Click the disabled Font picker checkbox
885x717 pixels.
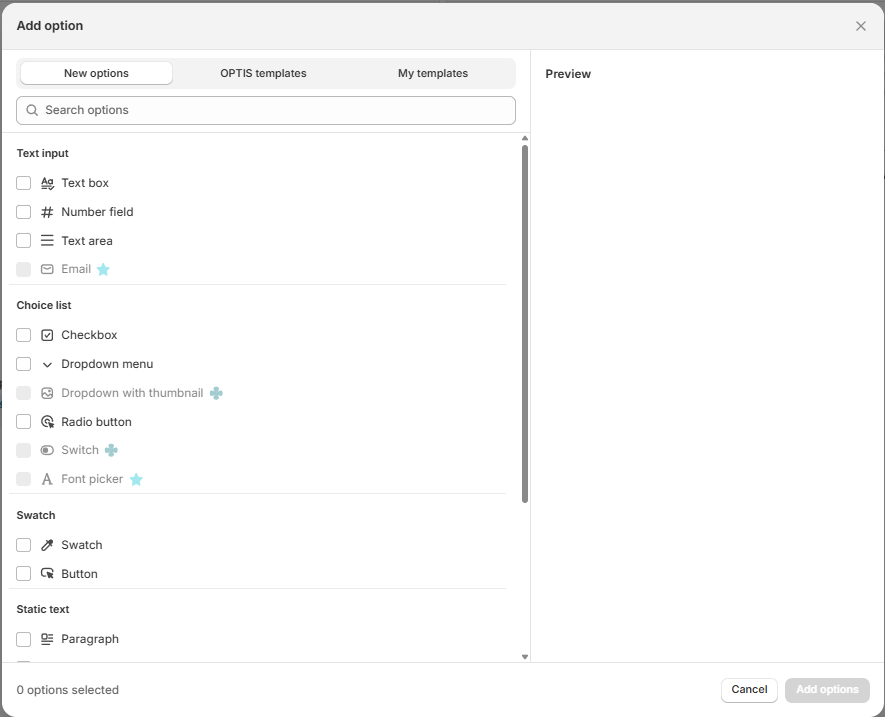coord(24,479)
